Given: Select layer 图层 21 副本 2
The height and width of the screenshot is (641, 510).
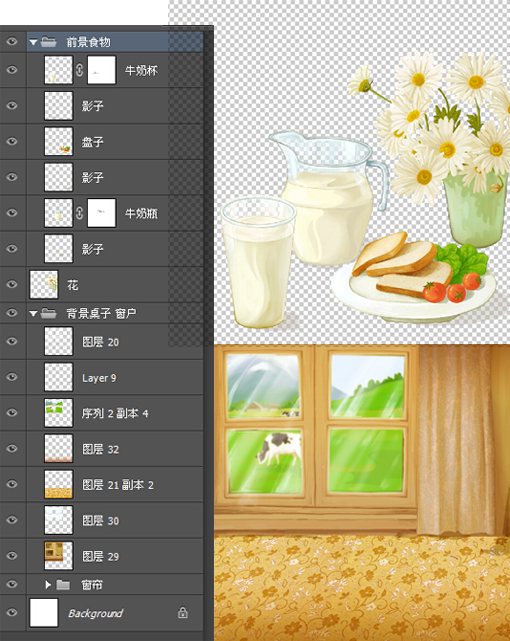Looking at the screenshot, I should tap(115, 484).
